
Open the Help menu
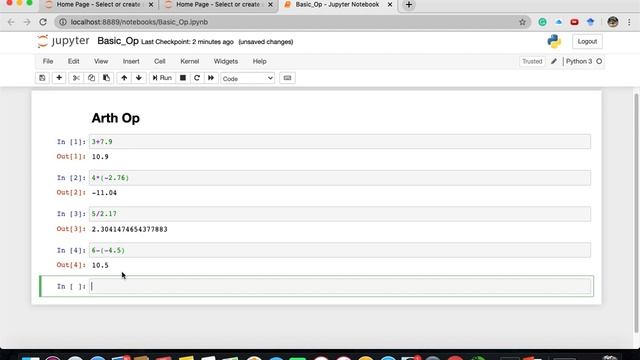[x=259, y=61]
